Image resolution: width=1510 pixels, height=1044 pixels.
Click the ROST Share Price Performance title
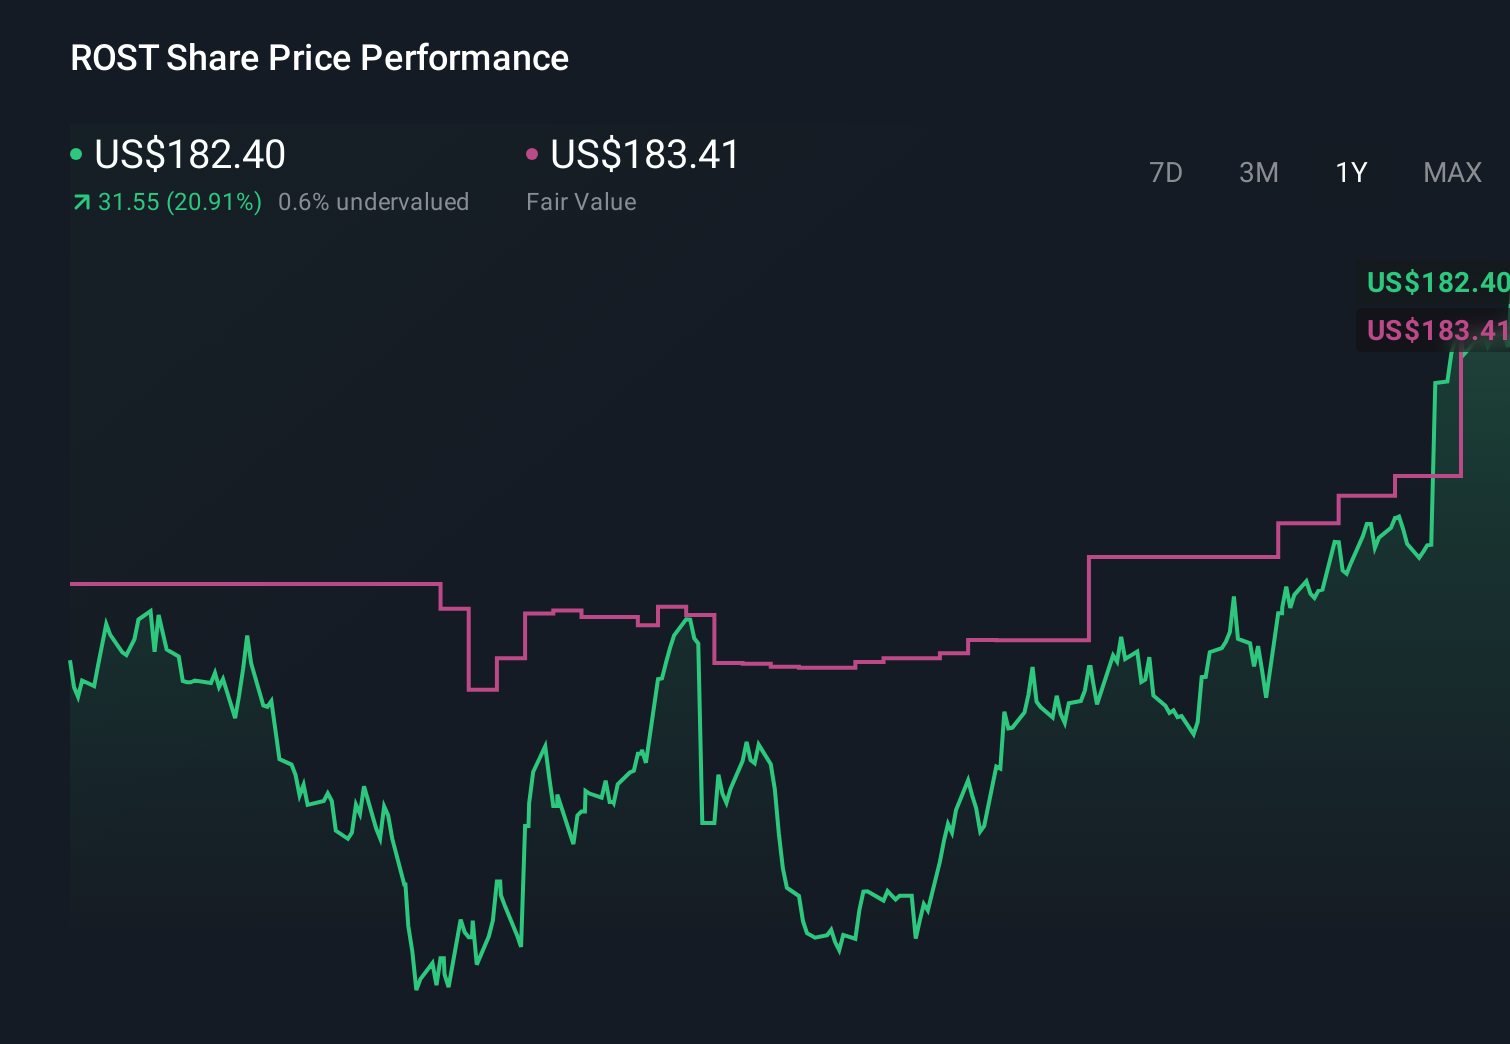318,57
